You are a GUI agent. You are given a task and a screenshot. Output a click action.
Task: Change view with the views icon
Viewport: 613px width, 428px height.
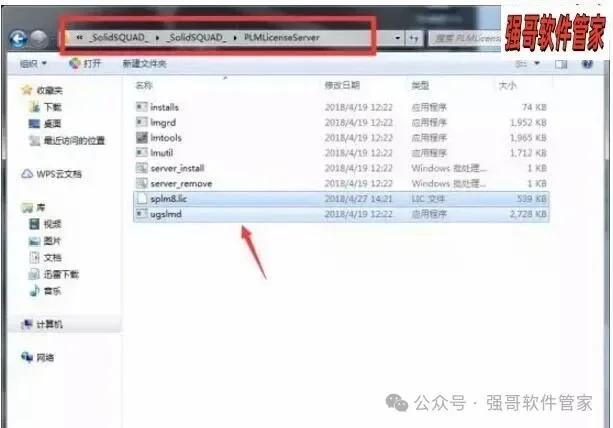click(521, 64)
